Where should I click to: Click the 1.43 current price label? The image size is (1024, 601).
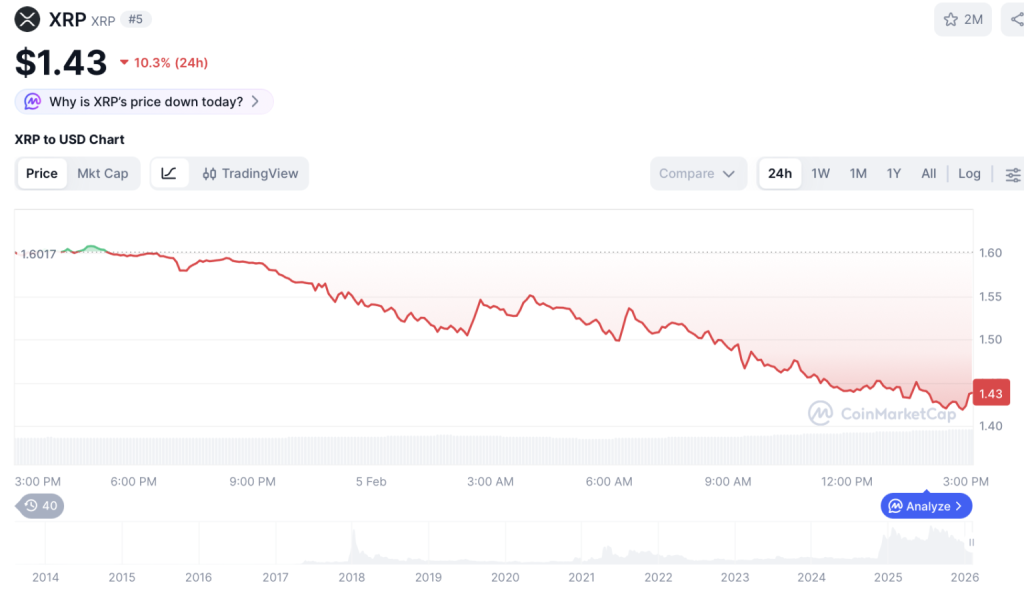coord(990,393)
